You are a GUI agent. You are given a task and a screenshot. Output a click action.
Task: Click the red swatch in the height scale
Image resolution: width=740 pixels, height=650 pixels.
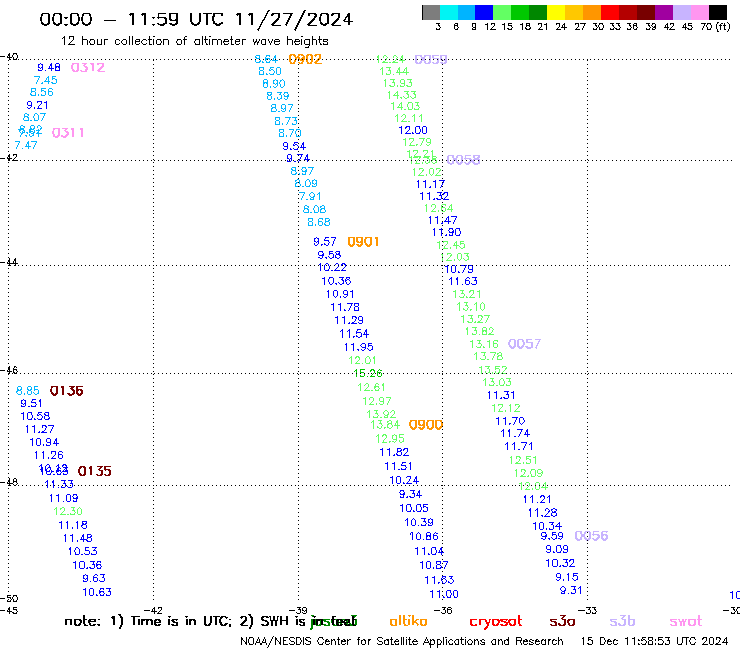click(610, 12)
